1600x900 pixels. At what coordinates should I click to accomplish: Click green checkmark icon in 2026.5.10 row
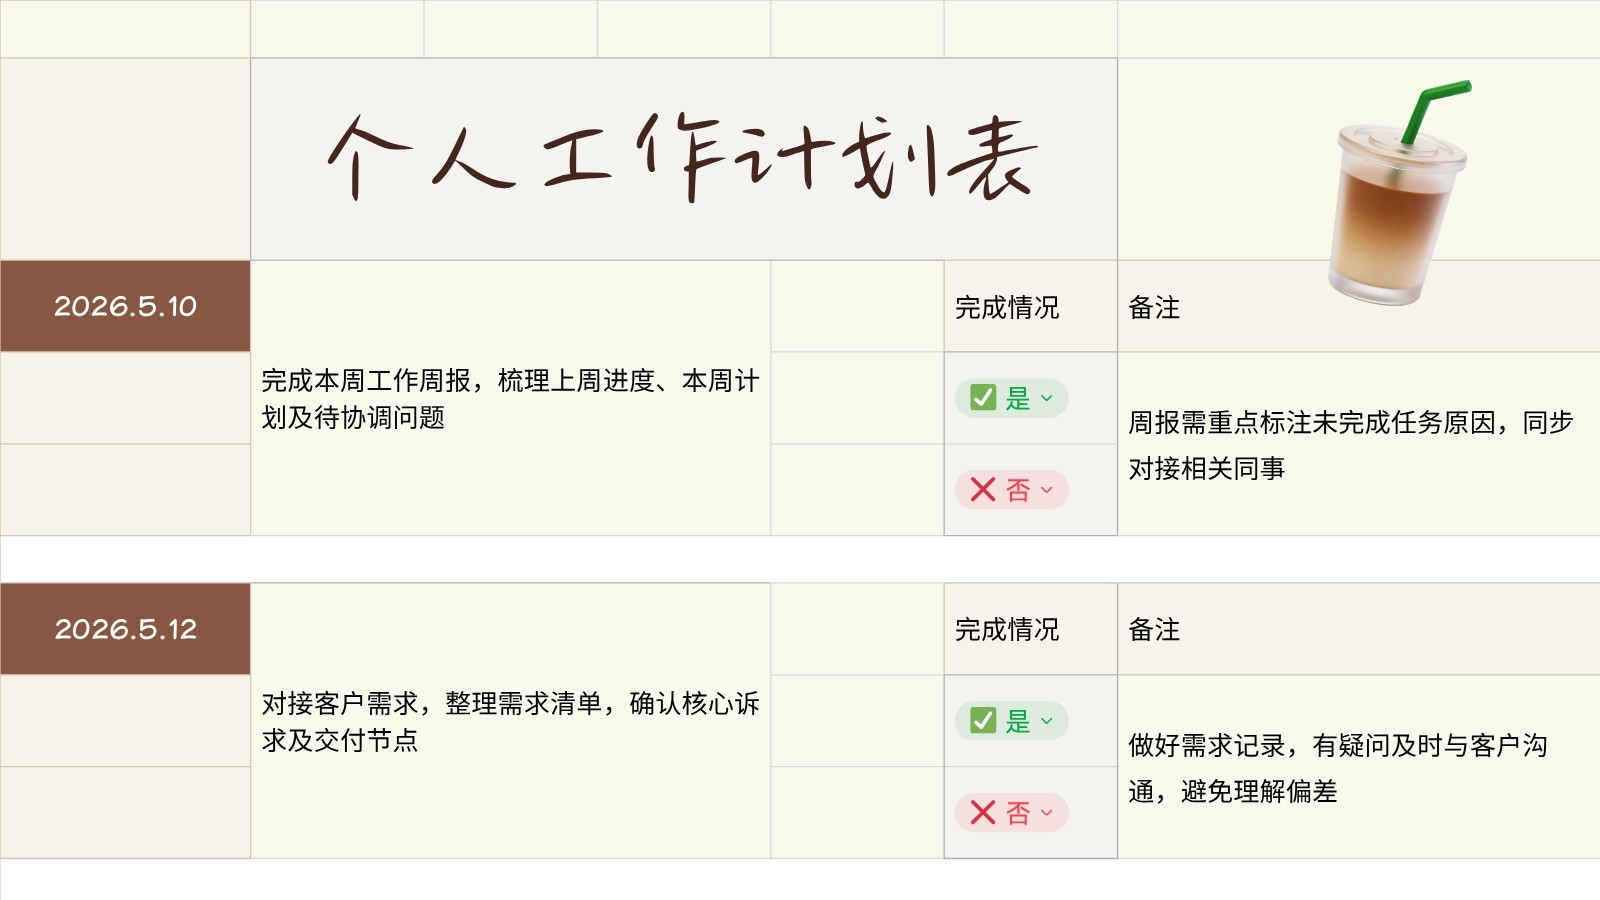click(983, 398)
